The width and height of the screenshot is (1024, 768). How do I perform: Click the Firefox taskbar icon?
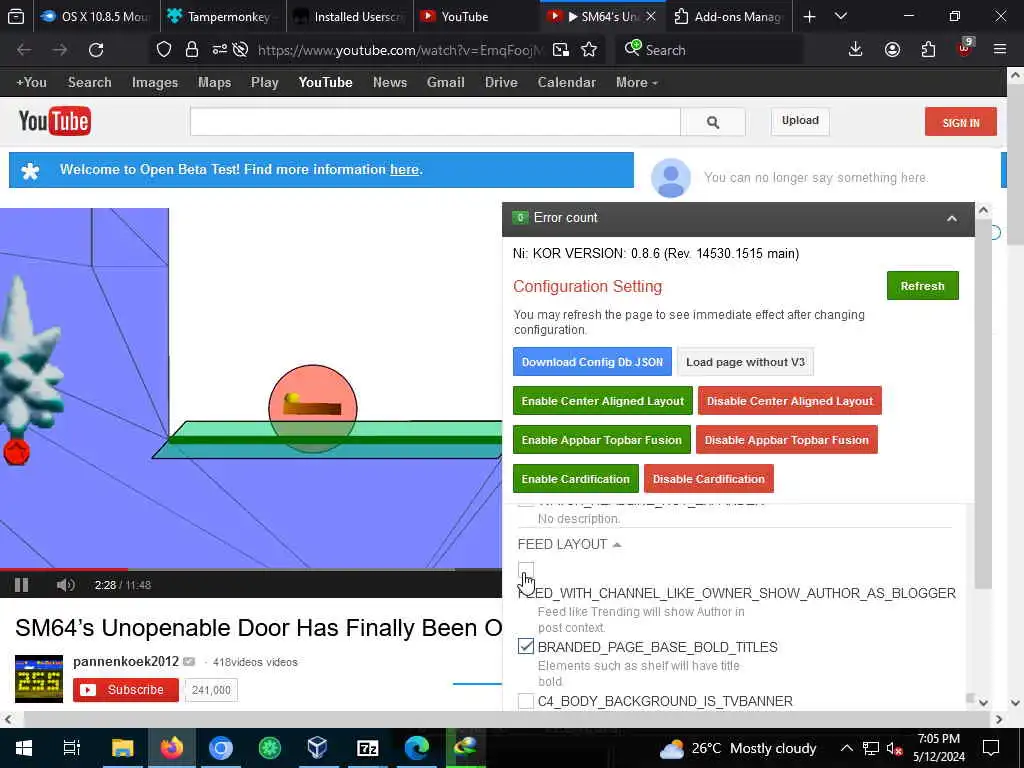click(x=172, y=748)
